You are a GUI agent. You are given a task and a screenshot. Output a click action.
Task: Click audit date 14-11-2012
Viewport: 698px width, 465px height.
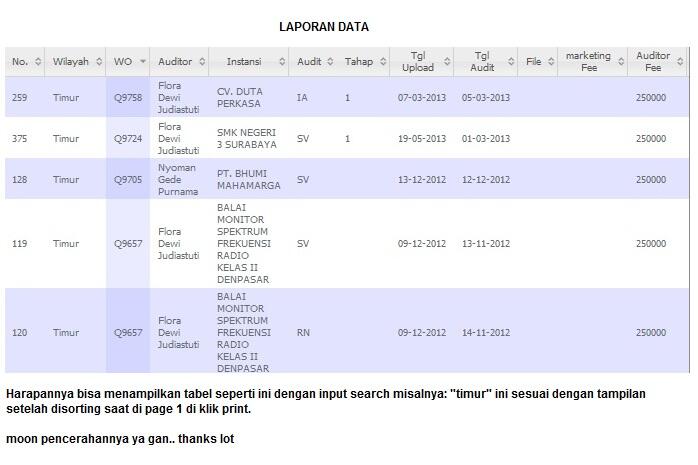point(486,332)
